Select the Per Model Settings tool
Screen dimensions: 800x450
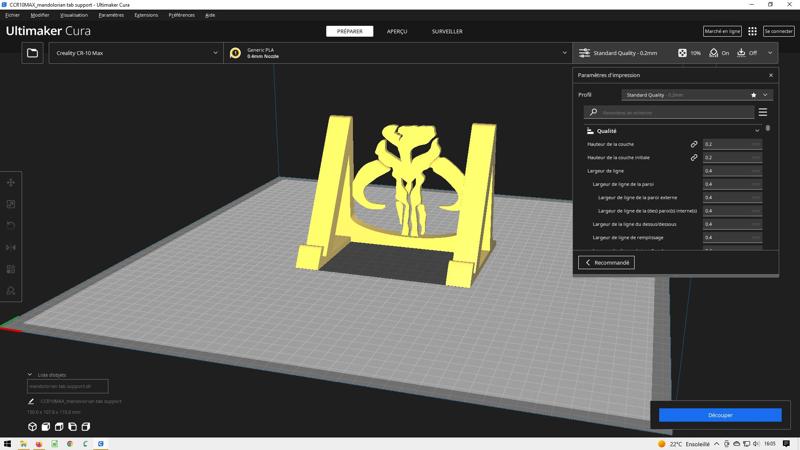point(11,269)
